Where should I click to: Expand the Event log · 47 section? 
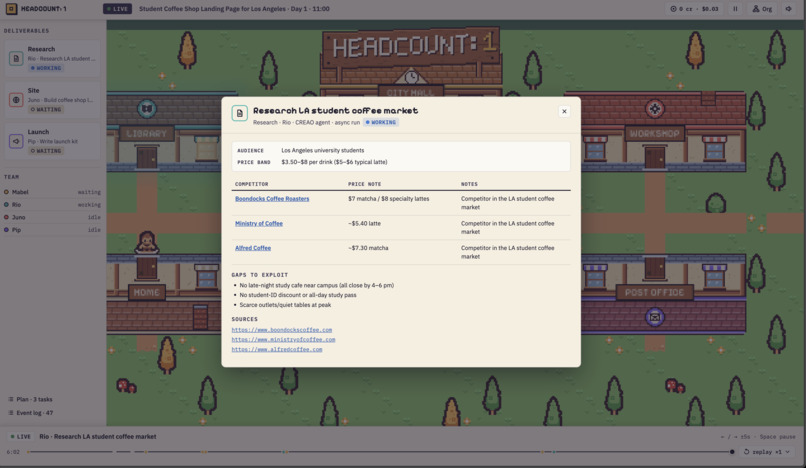coord(31,412)
